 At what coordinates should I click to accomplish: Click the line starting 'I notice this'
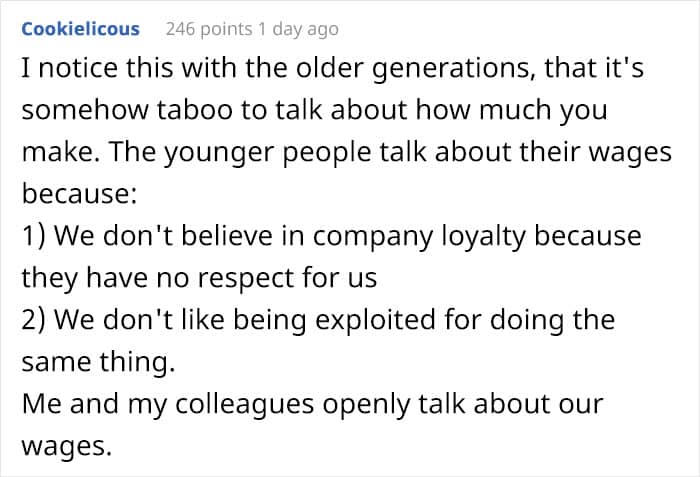tap(333, 69)
